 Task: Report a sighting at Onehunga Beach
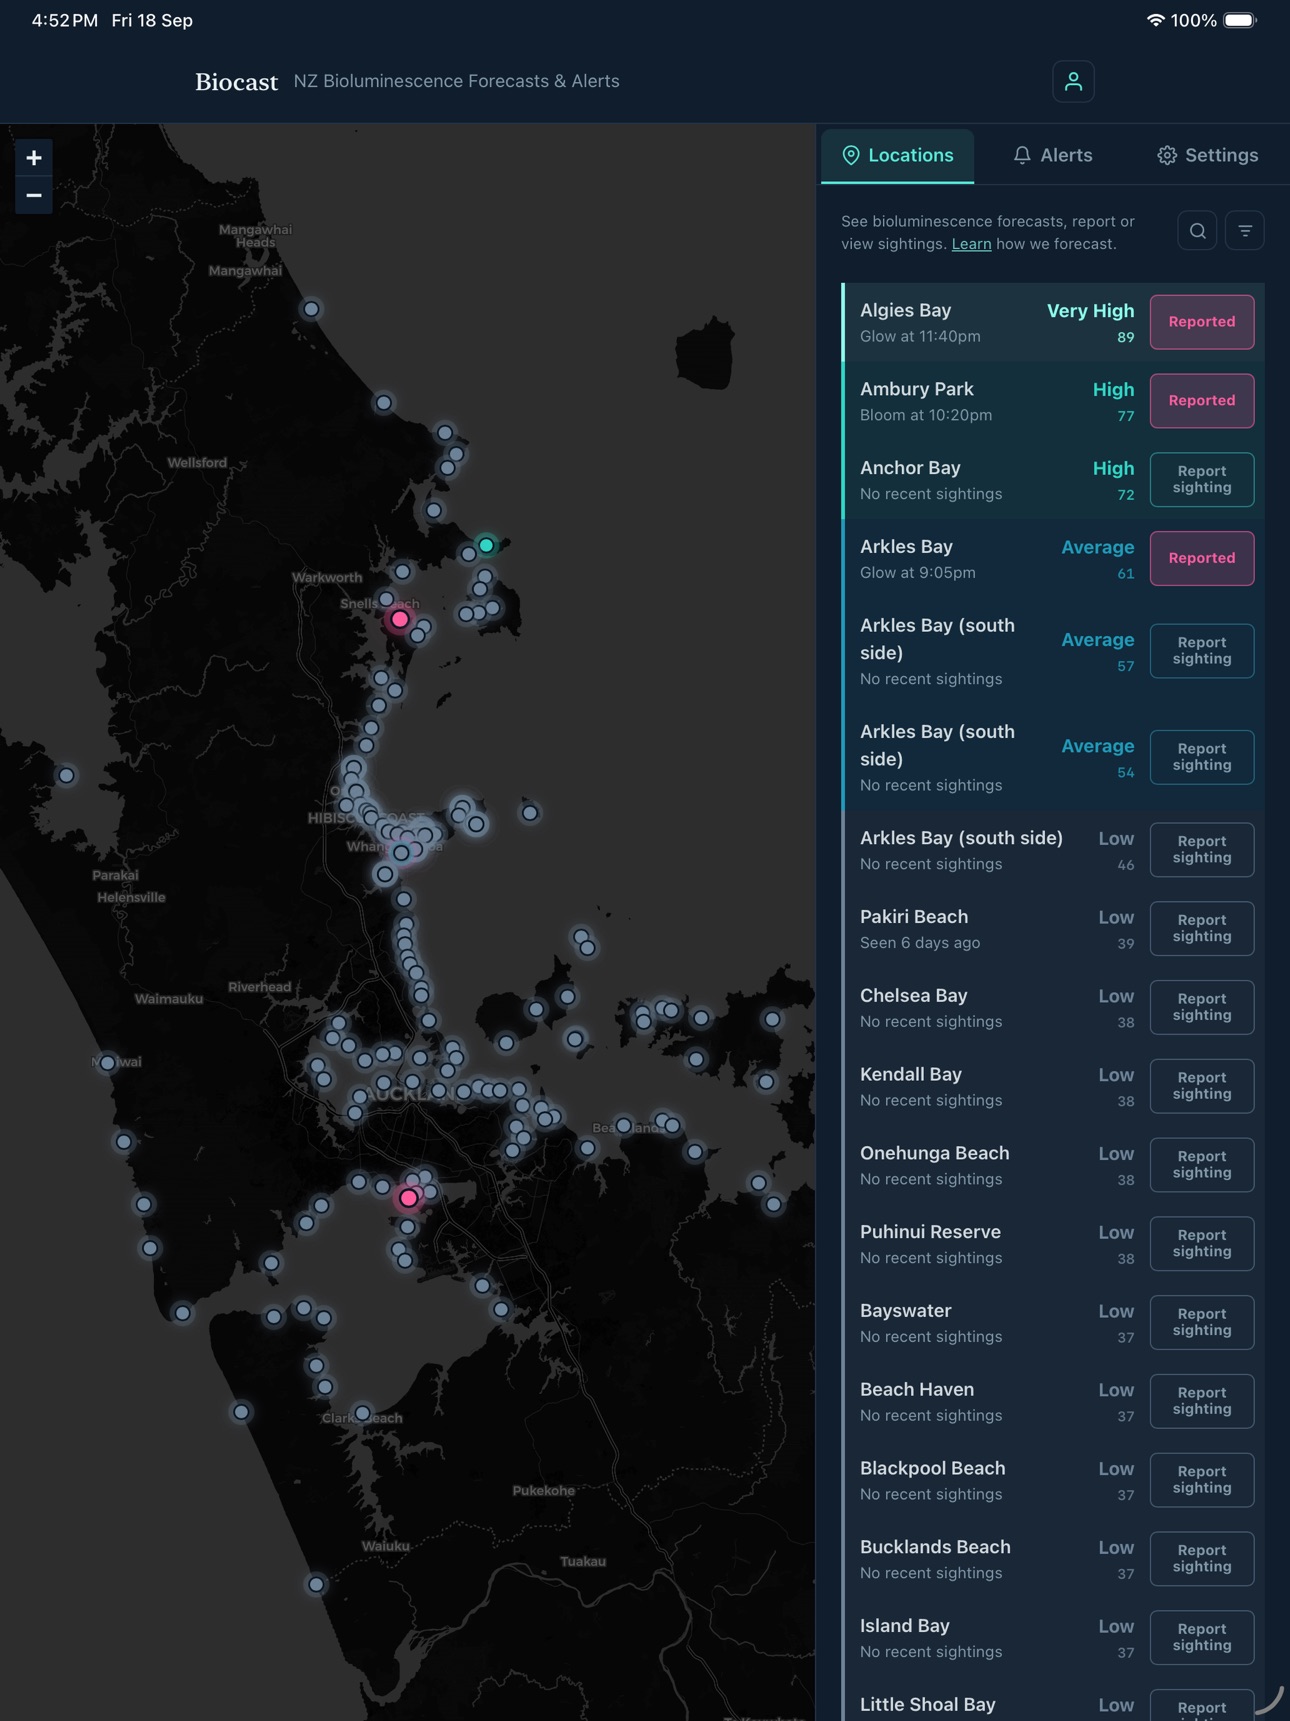click(x=1202, y=1165)
